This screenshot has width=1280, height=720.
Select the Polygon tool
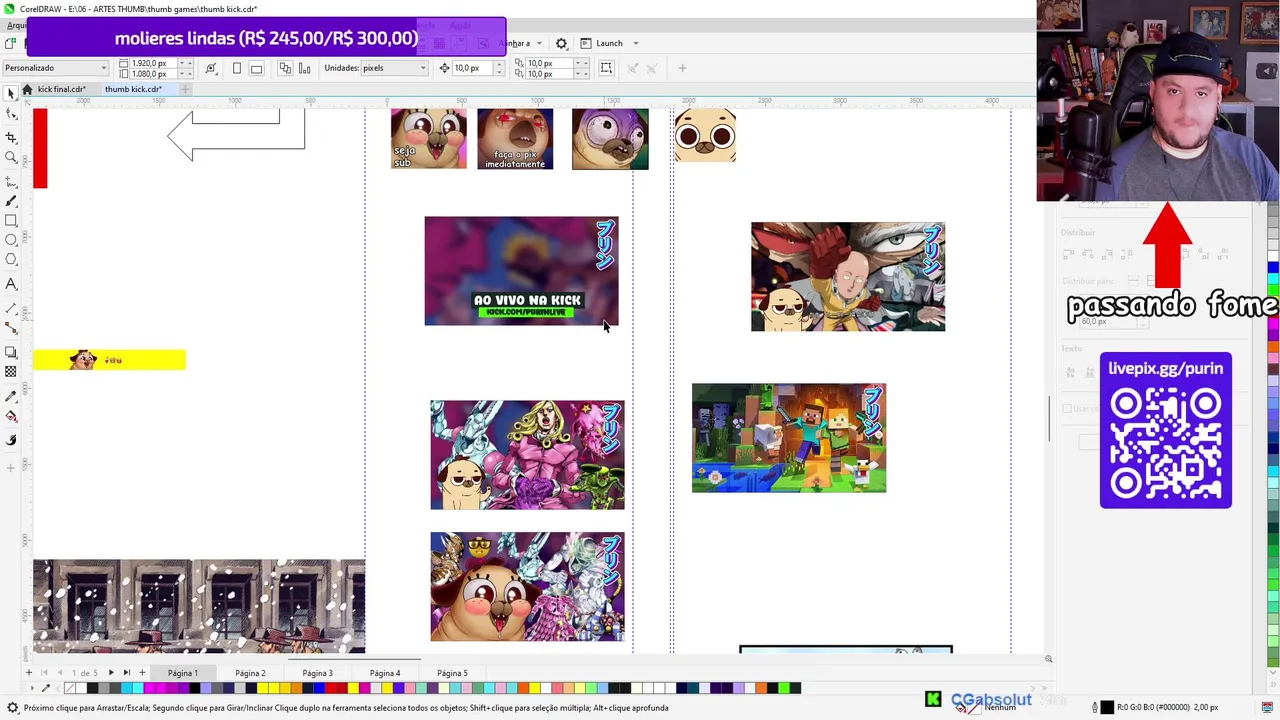11,260
